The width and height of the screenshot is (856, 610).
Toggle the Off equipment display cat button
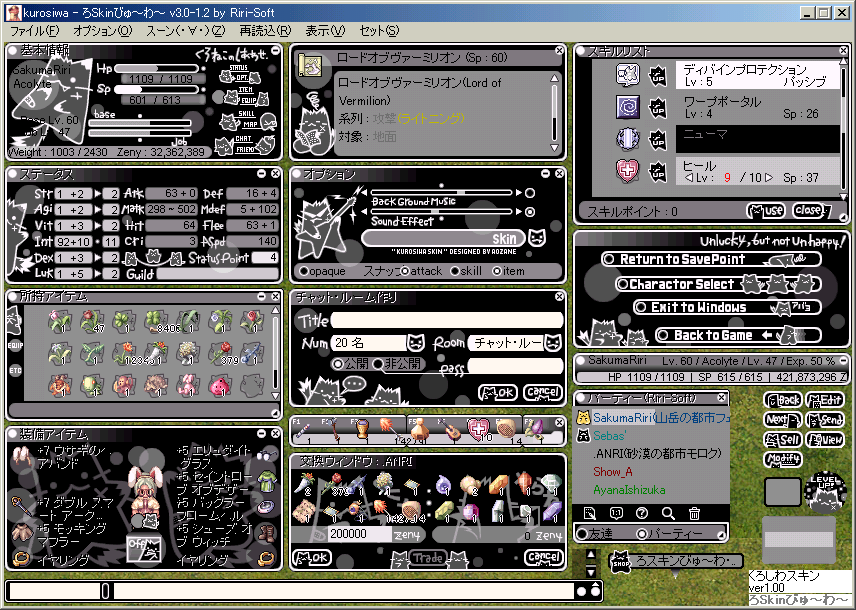pos(144,548)
